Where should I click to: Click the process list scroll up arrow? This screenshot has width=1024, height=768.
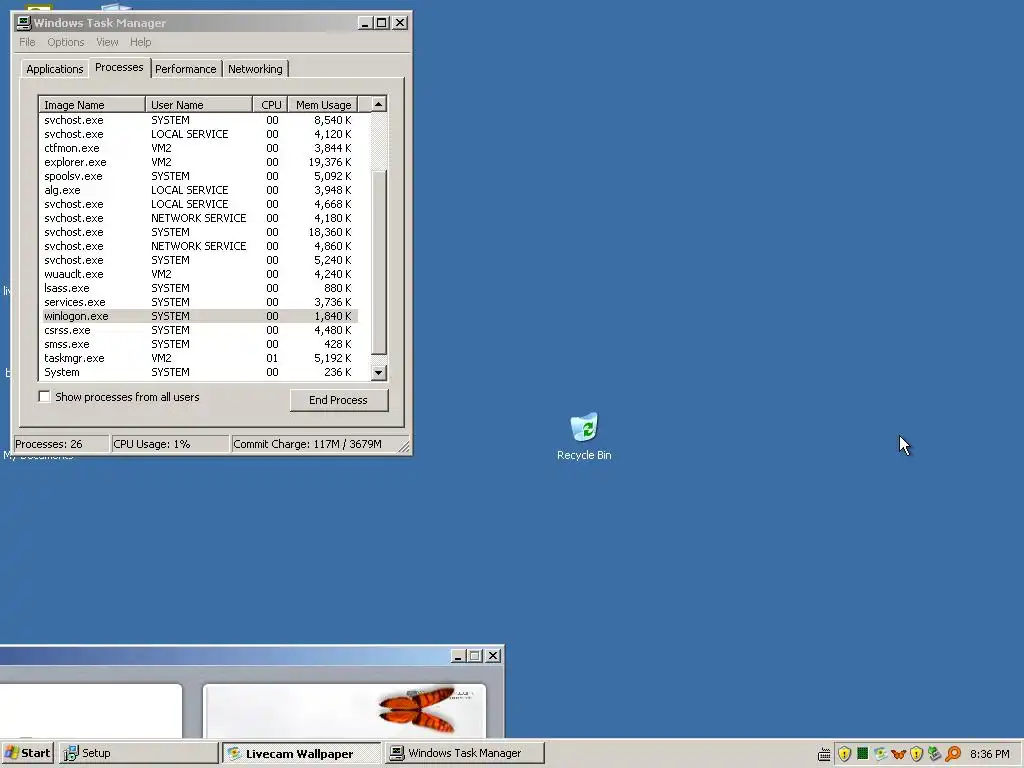379,104
